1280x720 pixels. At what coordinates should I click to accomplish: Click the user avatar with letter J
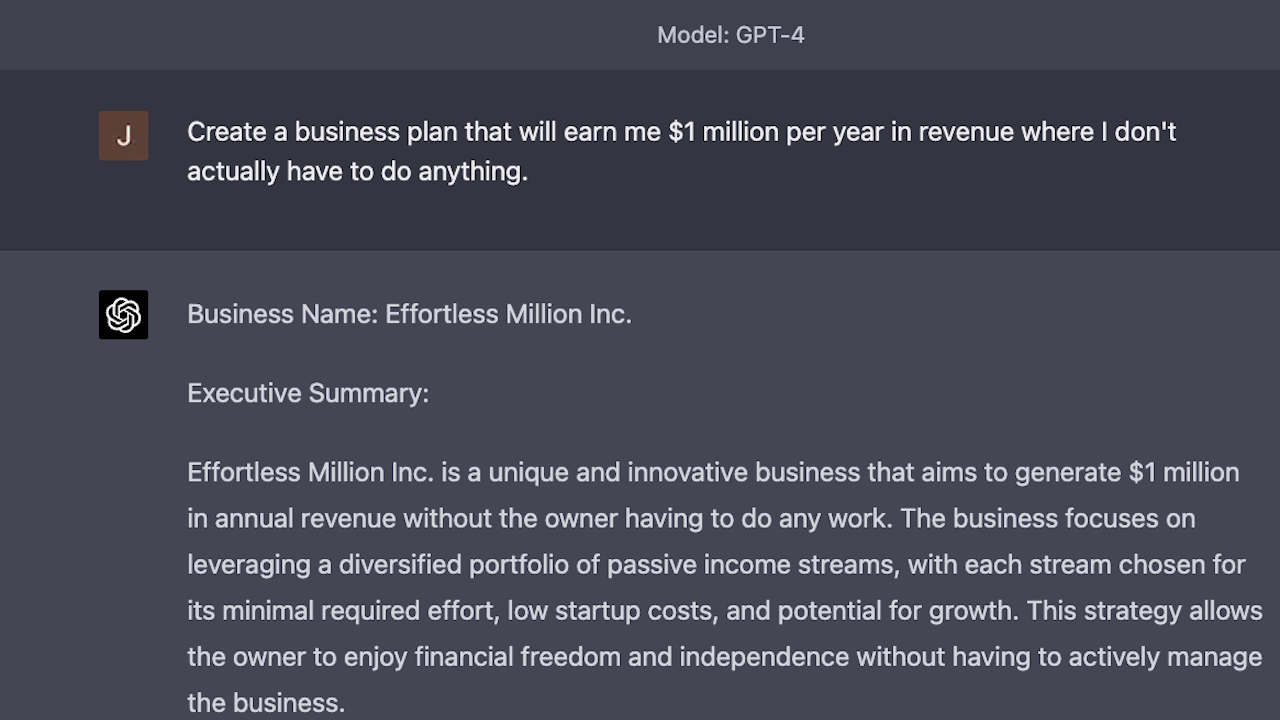pos(123,136)
